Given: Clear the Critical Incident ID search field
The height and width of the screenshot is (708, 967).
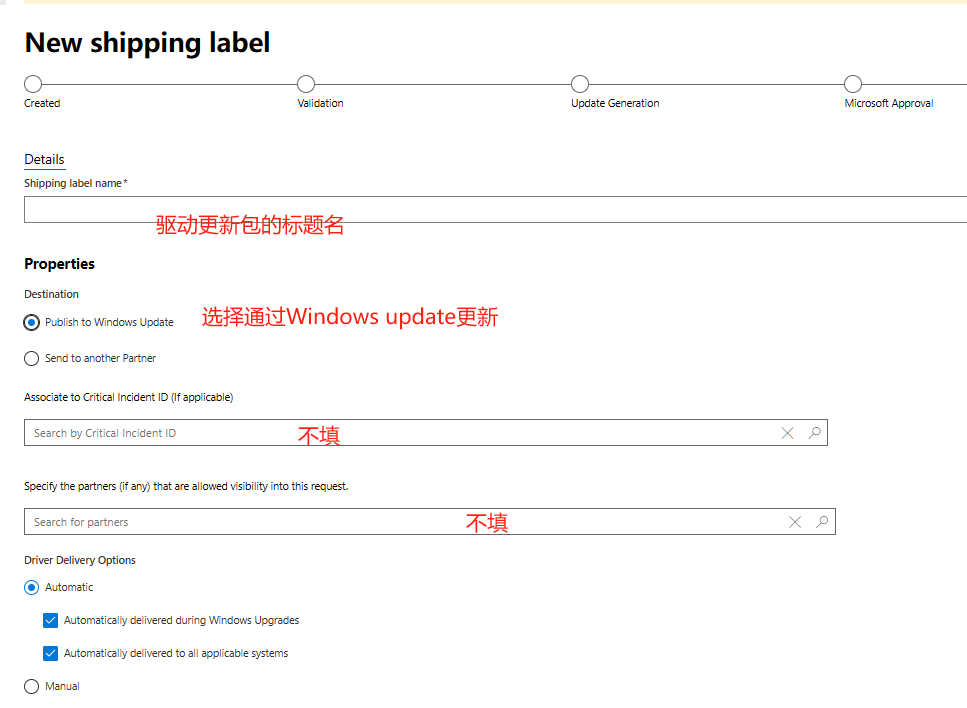Looking at the screenshot, I should pos(788,433).
